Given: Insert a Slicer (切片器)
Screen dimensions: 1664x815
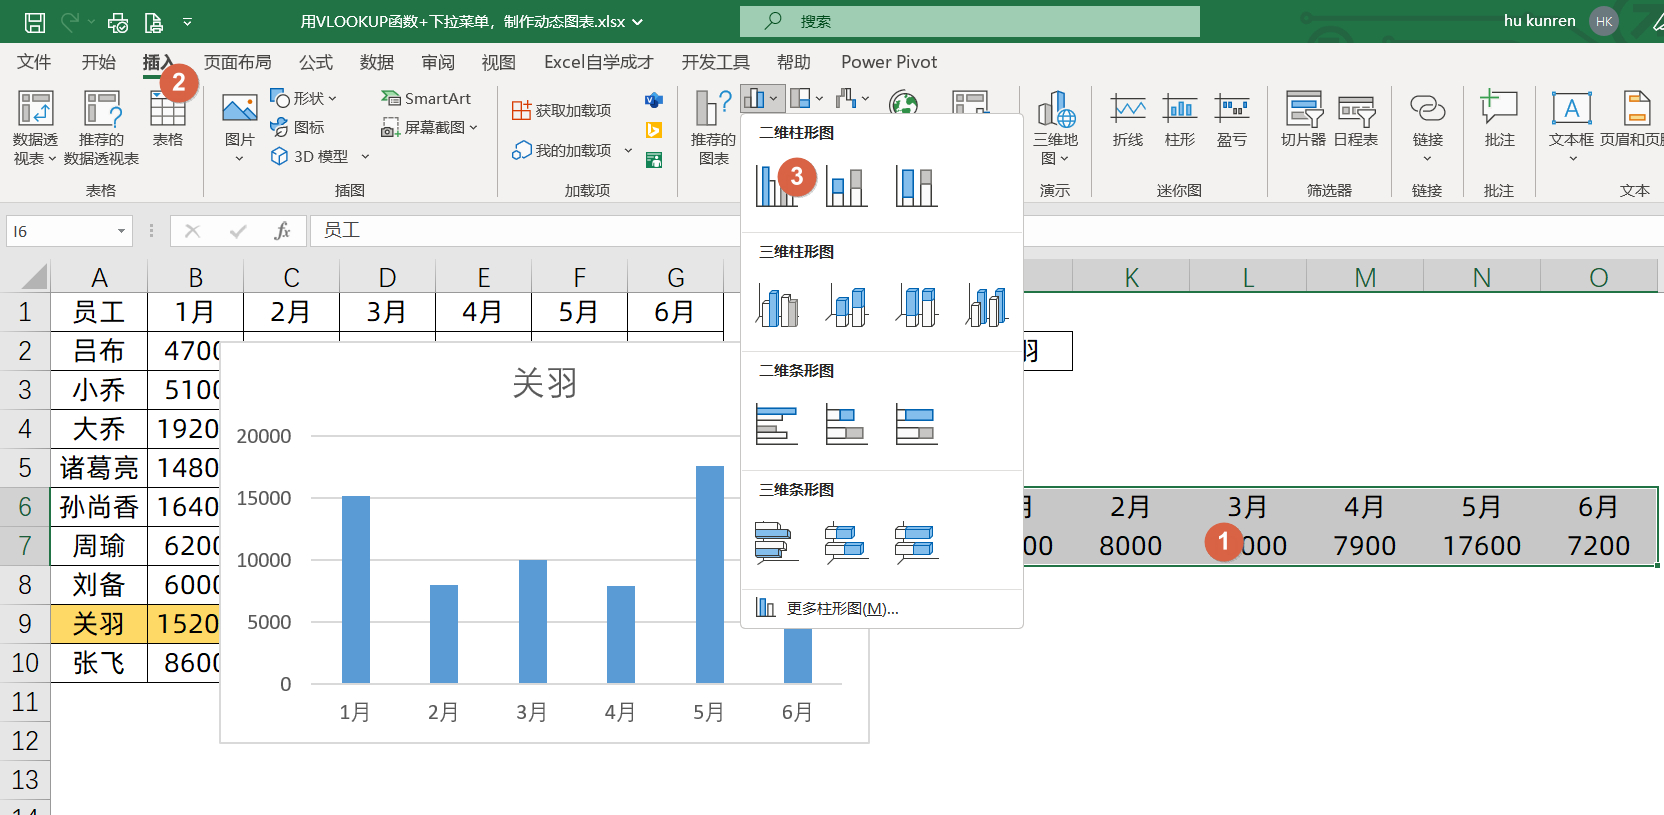Looking at the screenshot, I should pyautogui.click(x=1304, y=119).
